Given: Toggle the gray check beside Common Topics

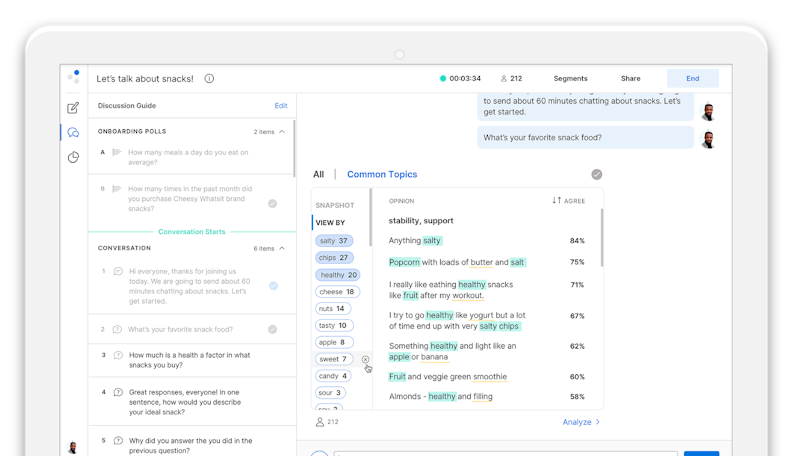Looking at the screenshot, I should pyautogui.click(x=596, y=175).
